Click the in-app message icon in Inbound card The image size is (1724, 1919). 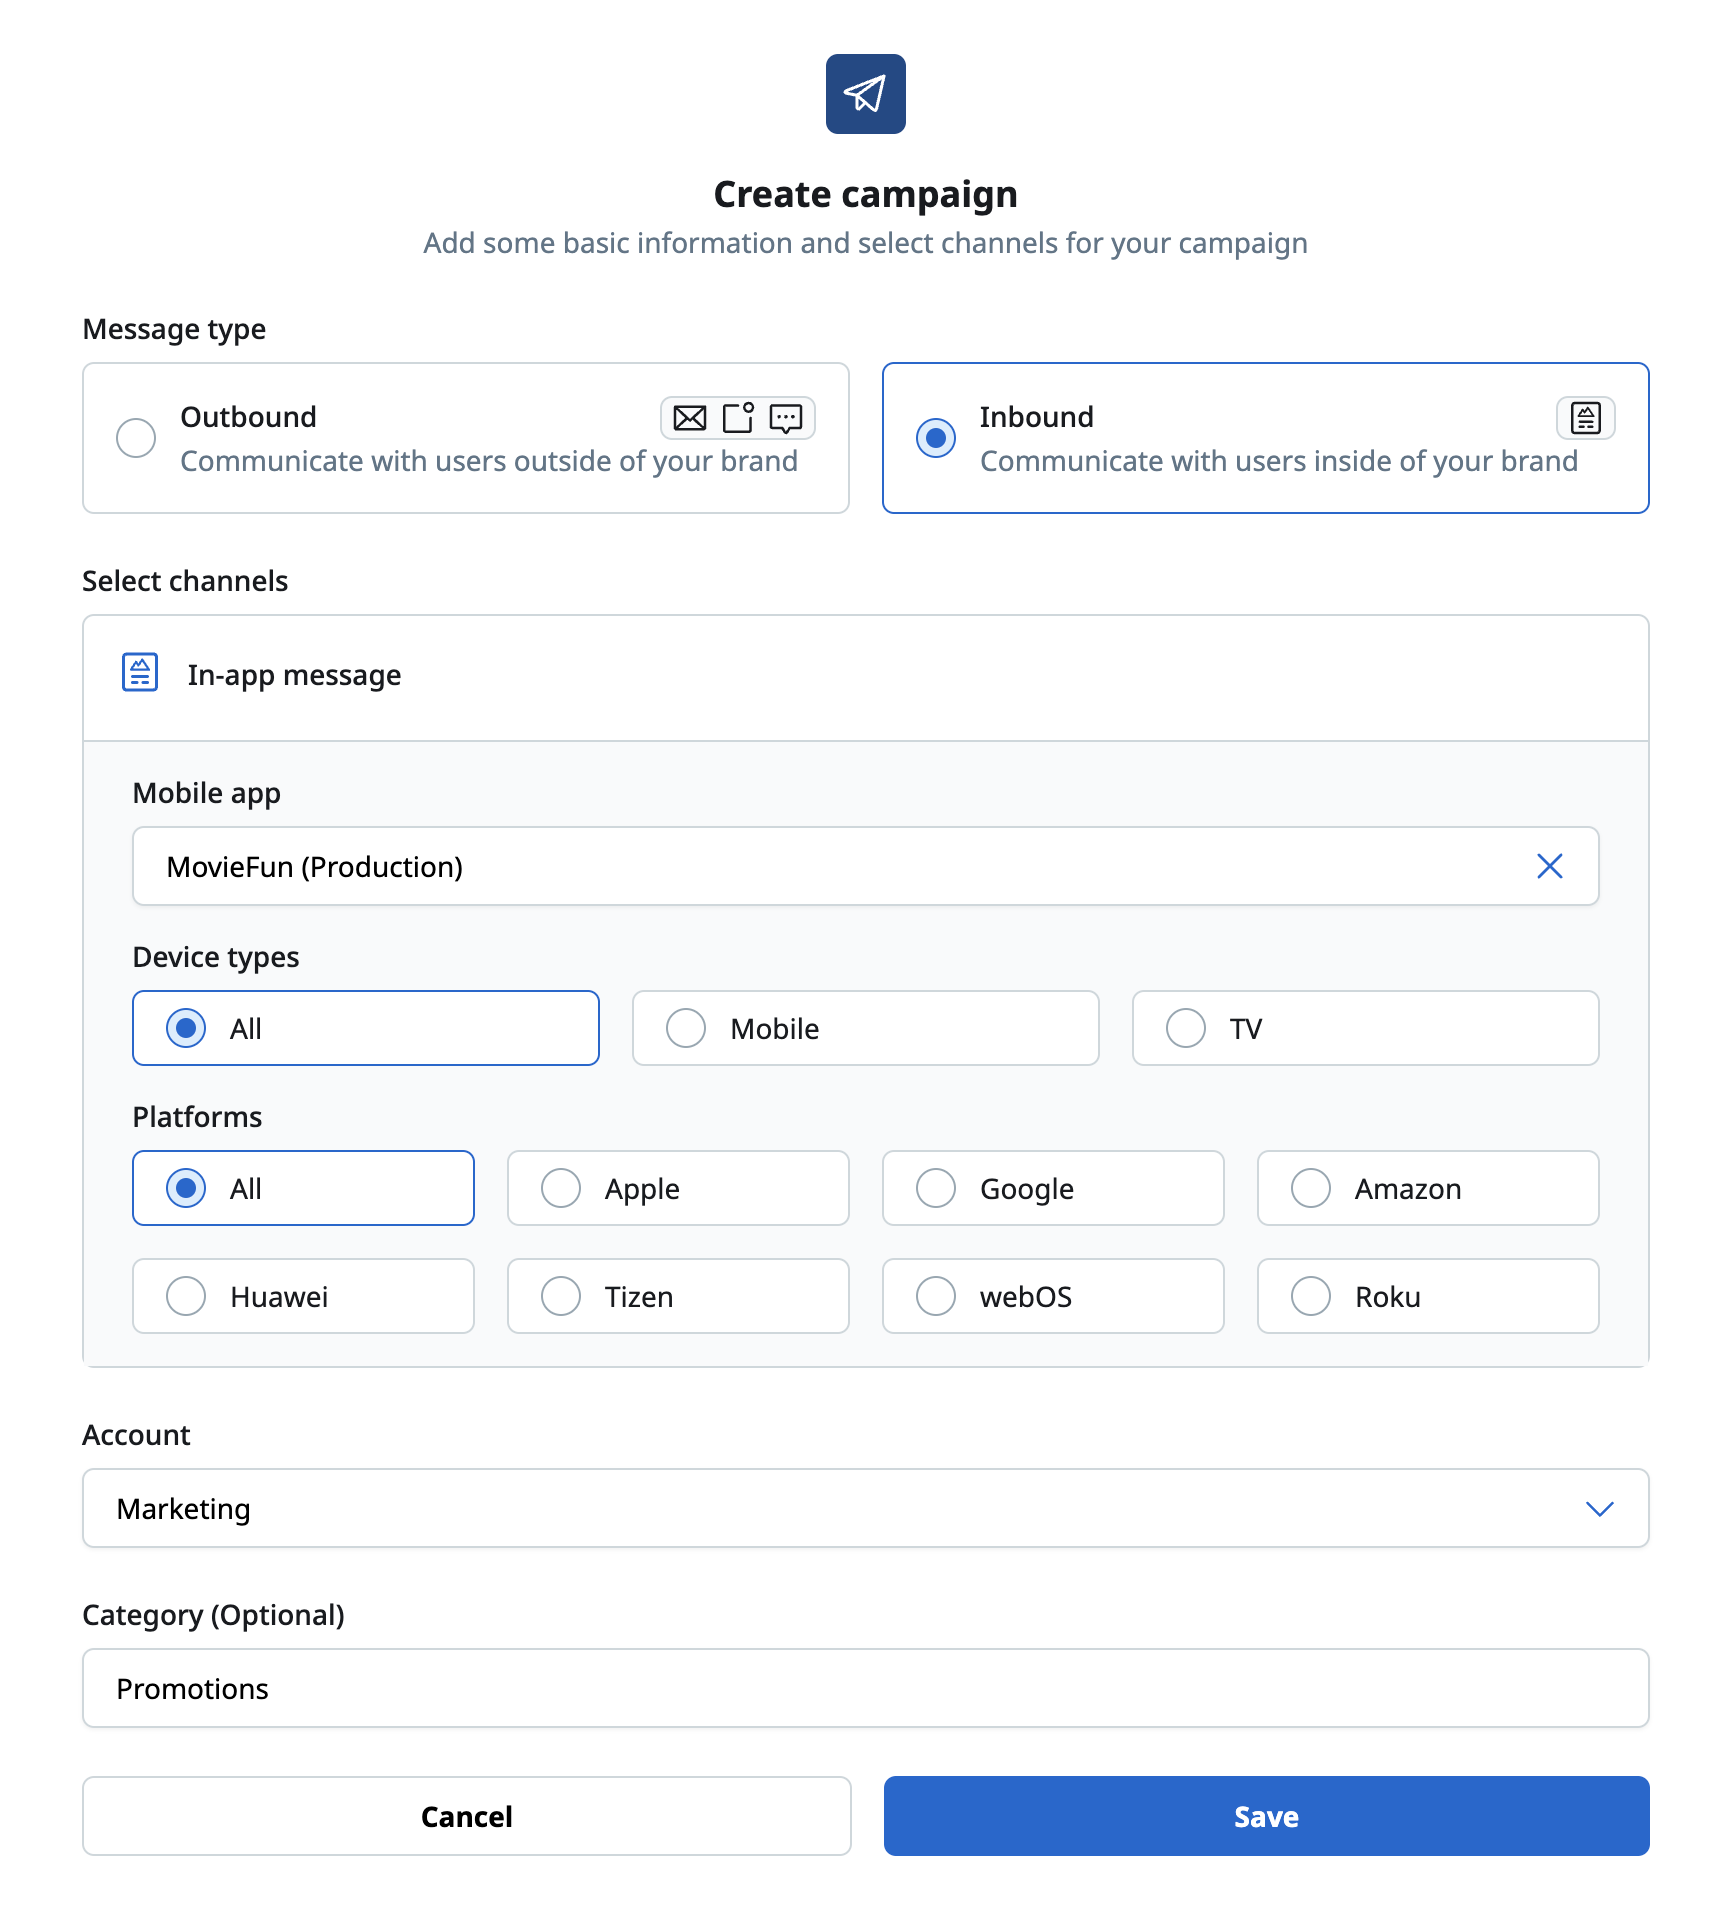pyautogui.click(x=1586, y=418)
